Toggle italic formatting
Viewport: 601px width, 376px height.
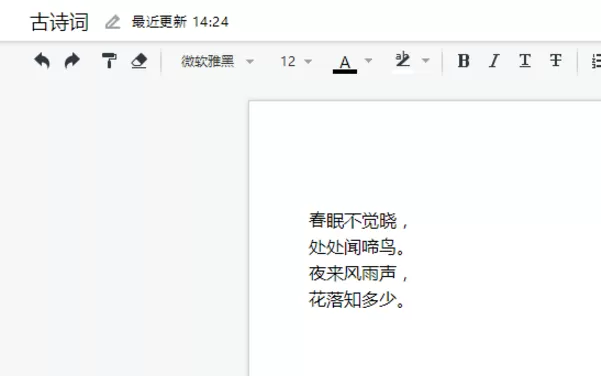494,61
